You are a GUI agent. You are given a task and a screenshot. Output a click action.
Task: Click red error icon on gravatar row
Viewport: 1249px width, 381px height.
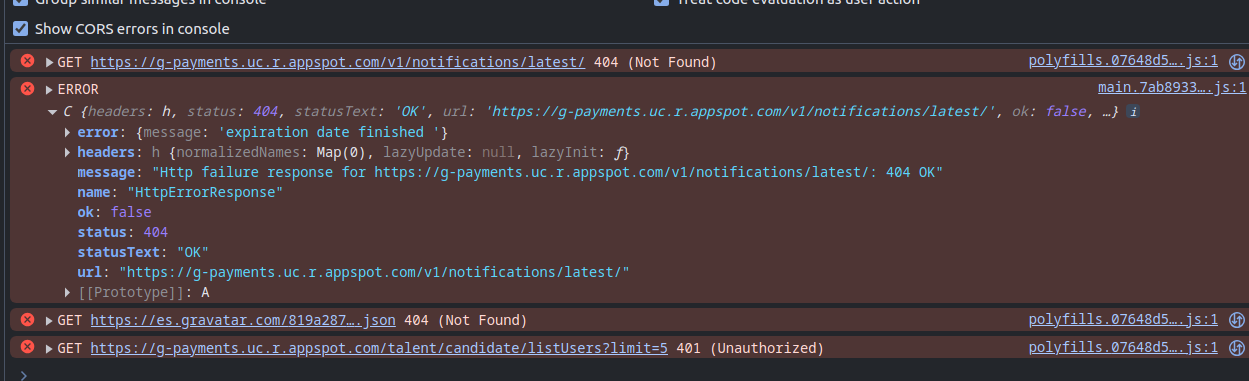(x=27, y=320)
